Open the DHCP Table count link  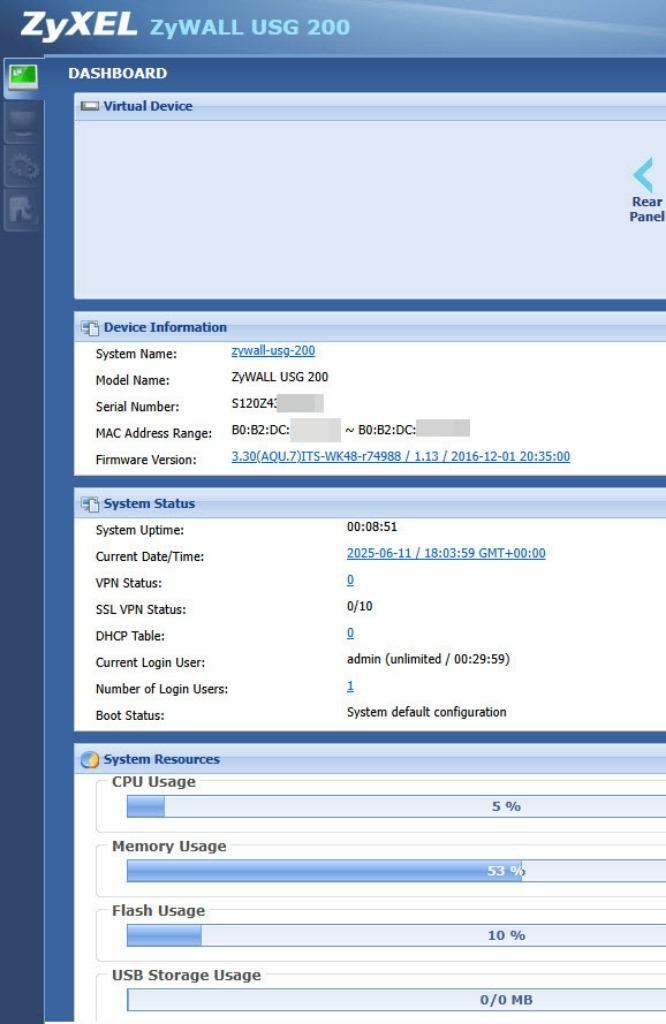[350, 633]
